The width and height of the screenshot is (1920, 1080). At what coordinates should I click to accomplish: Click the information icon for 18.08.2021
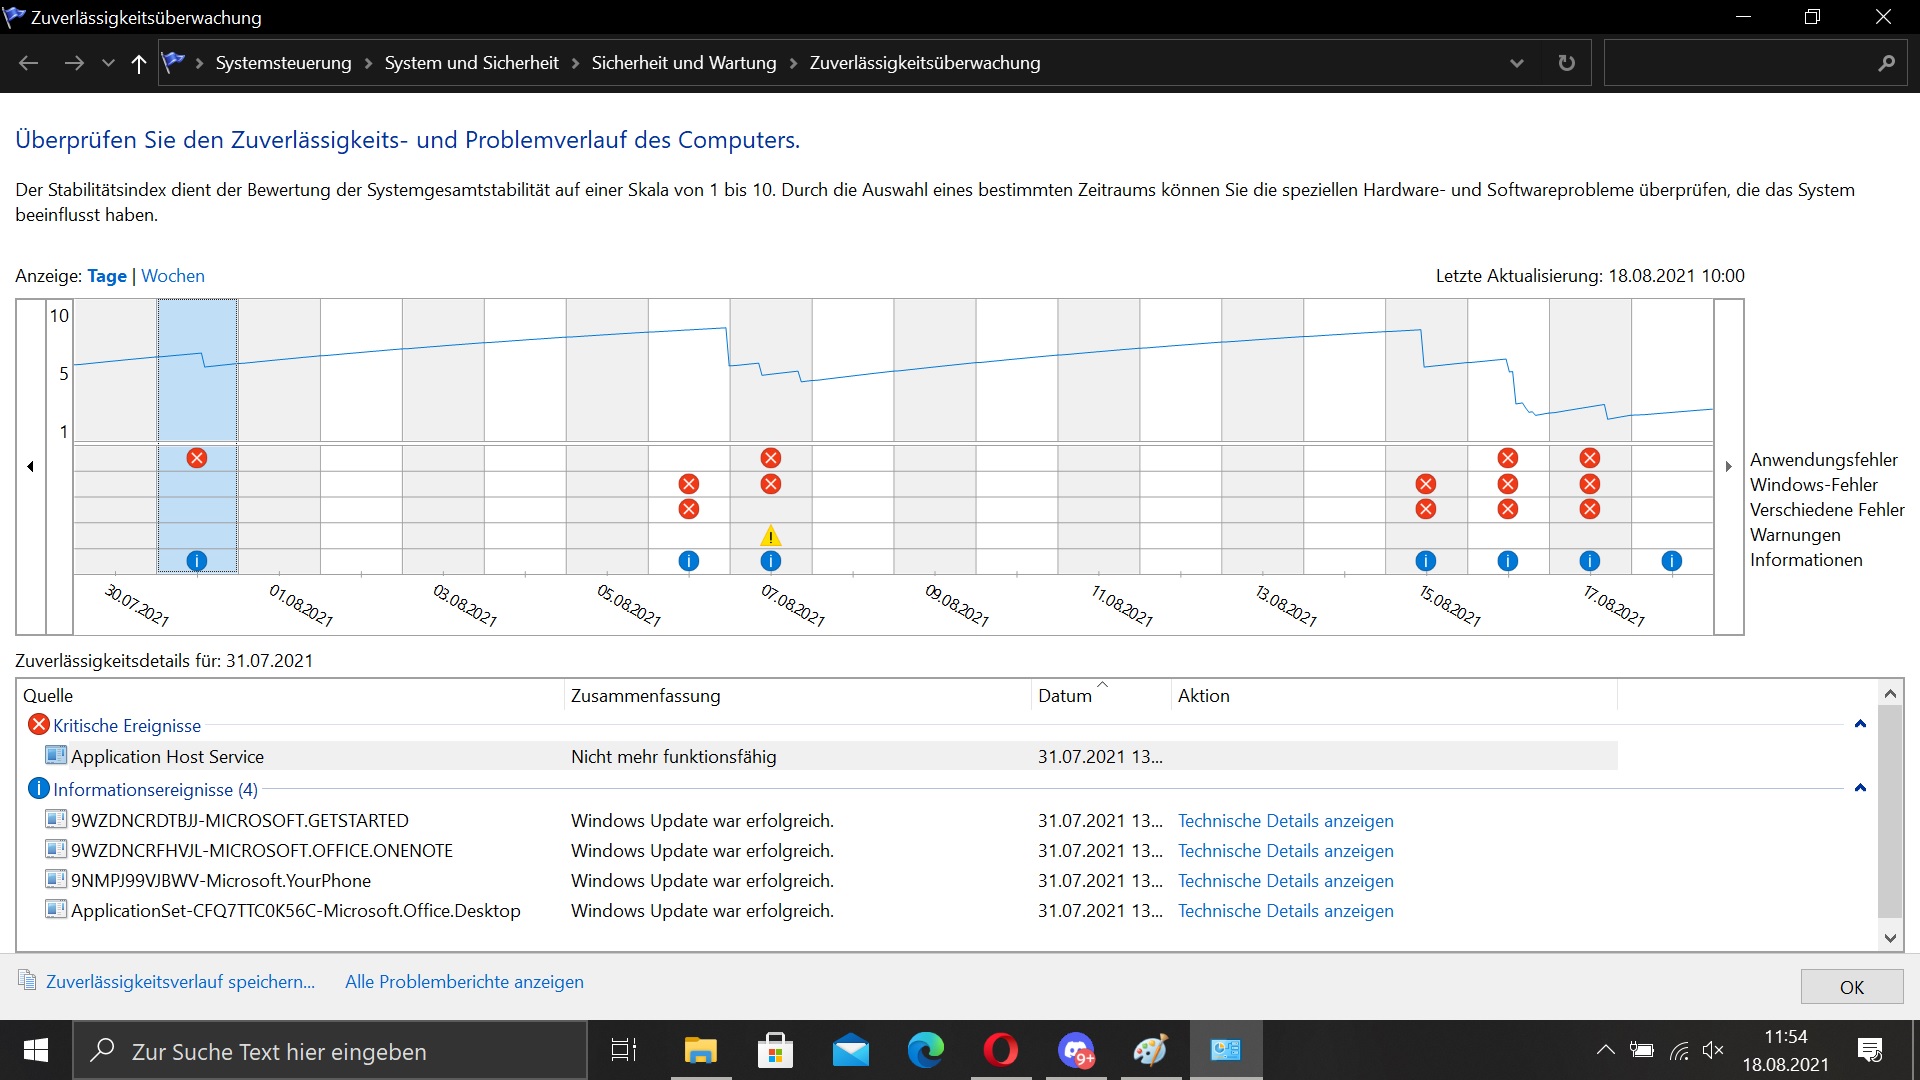pos(1671,561)
